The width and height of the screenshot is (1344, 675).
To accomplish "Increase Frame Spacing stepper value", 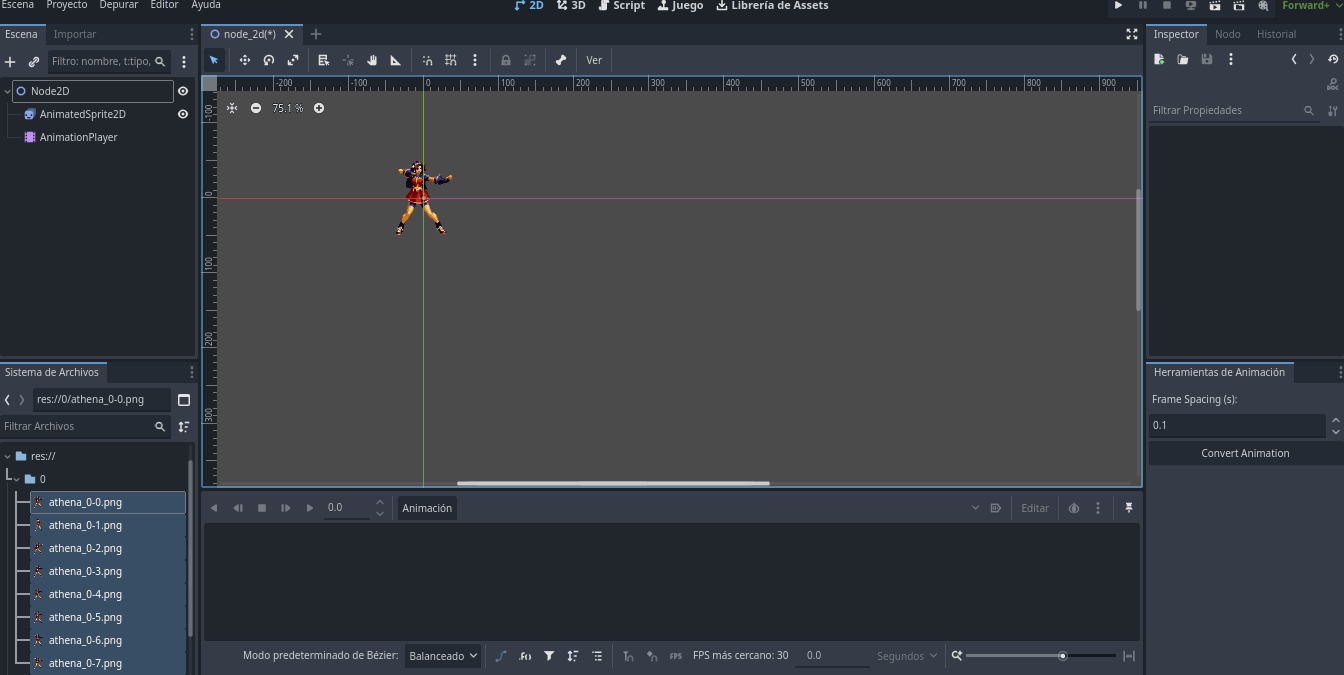I will (x=1336, y=421).
